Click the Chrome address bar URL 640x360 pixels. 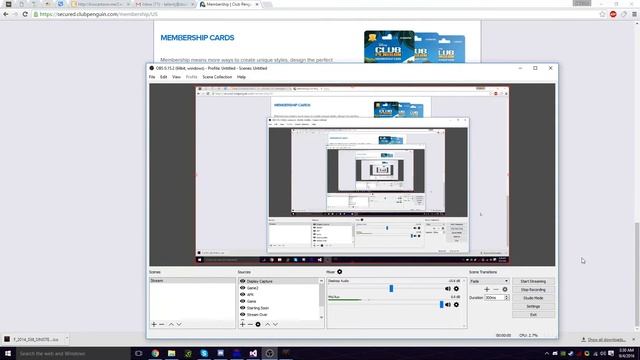(98, 14)
